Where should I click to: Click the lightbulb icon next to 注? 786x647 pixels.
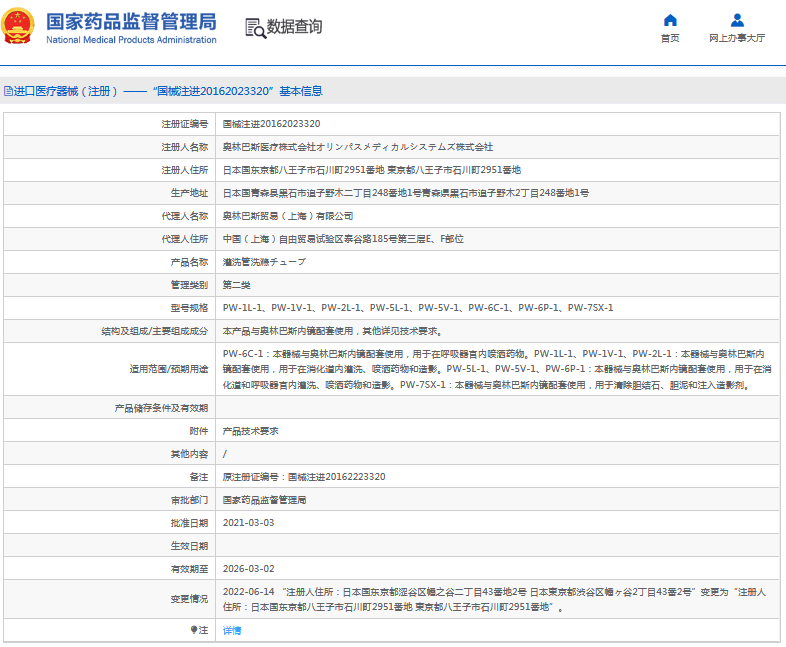pos(194,630)
